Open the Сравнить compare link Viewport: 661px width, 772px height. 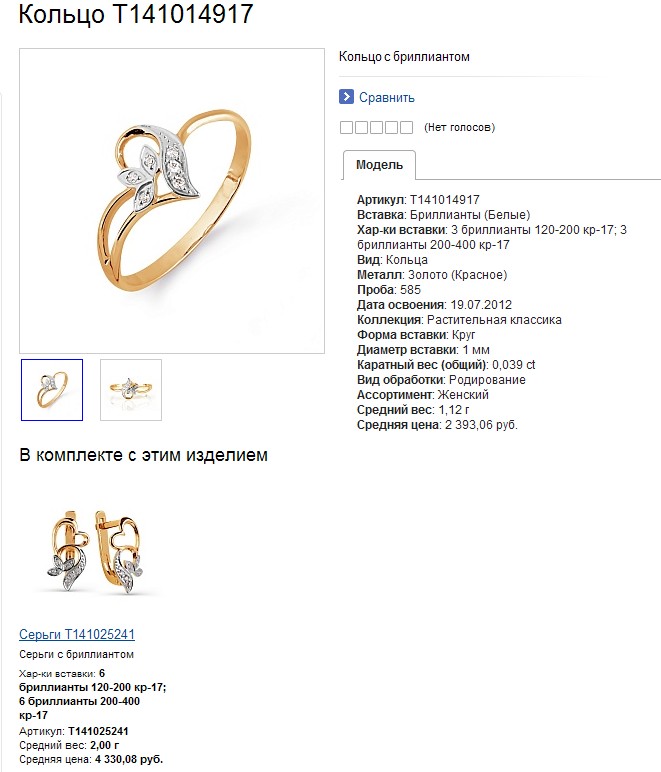tap(386, 97)
